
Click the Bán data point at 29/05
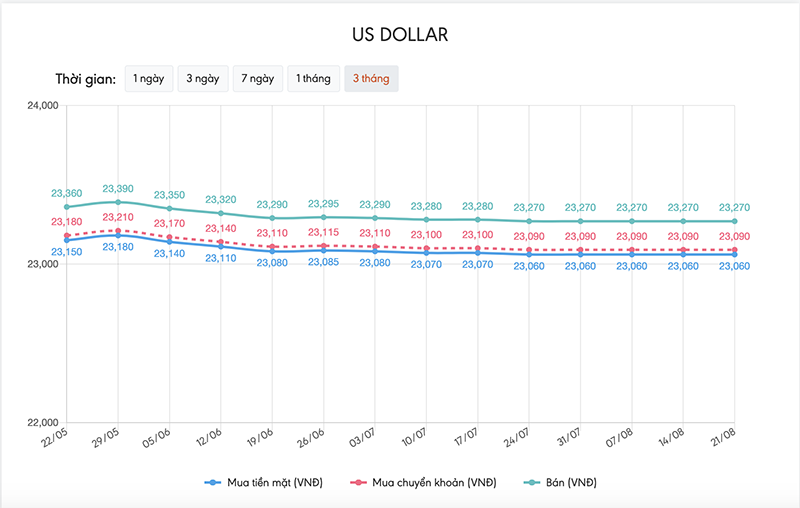(118, 202)
